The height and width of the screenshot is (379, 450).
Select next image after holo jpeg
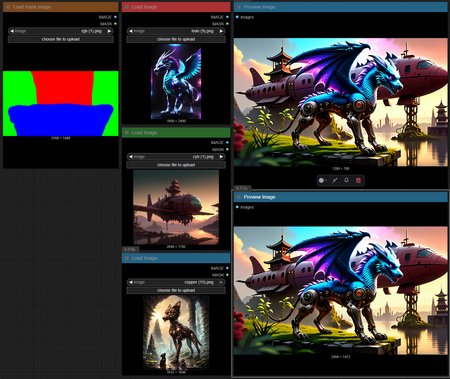point(221,31)
